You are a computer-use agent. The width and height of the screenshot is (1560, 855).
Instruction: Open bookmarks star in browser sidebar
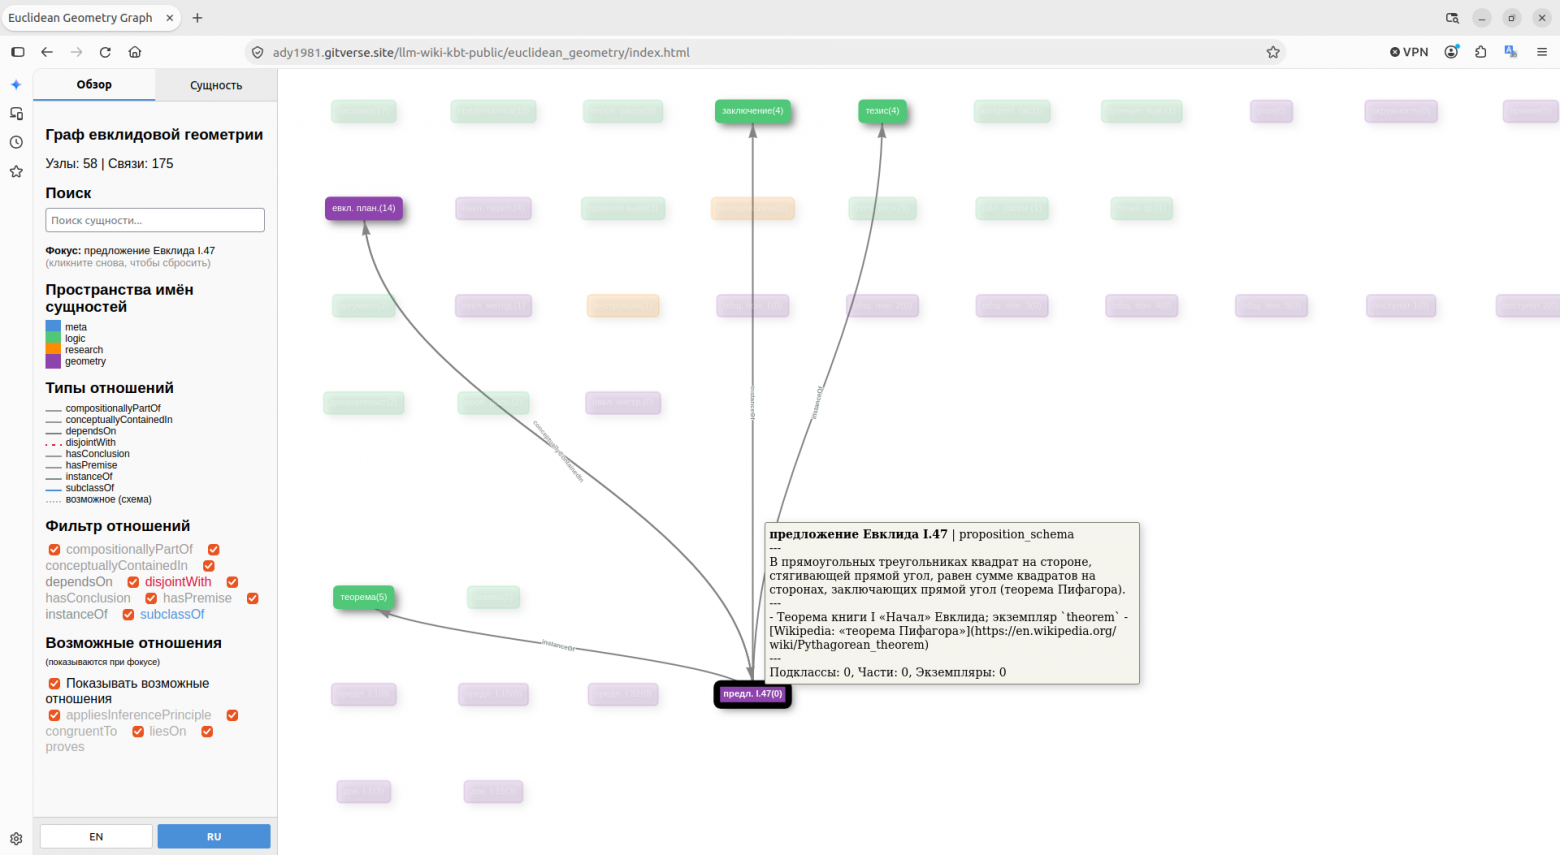16,172
